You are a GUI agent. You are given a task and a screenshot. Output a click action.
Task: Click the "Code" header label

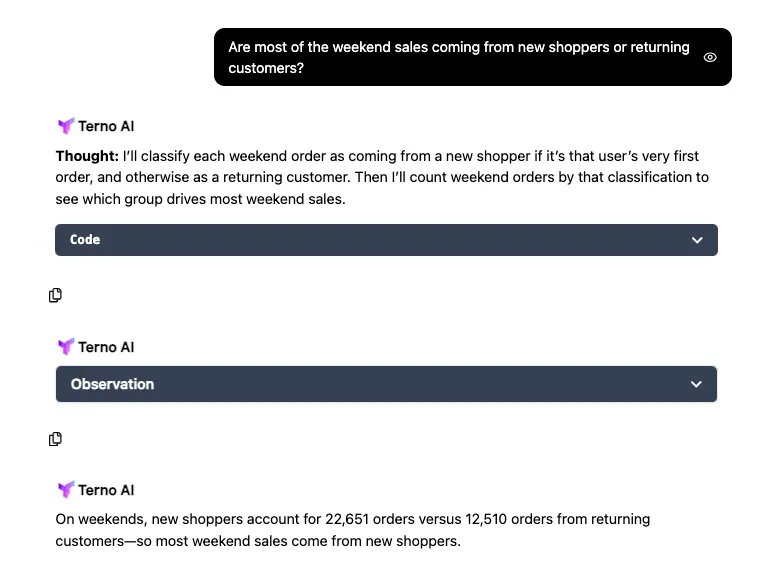(x=85, y=240)
